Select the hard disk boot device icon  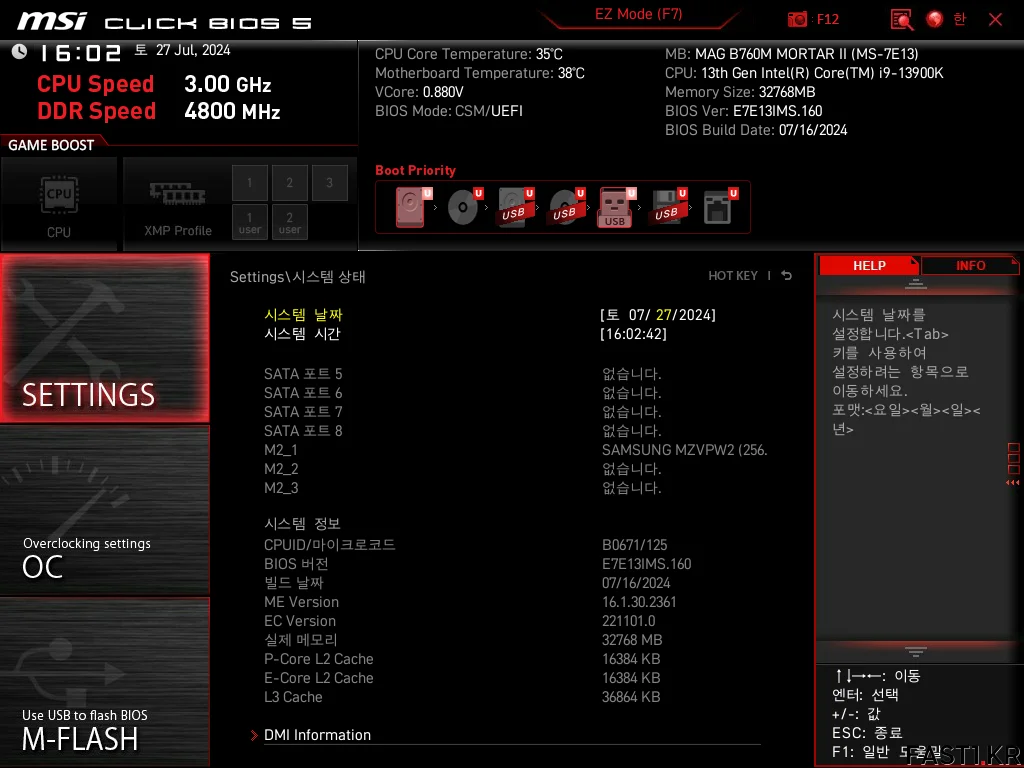[411, 207]
